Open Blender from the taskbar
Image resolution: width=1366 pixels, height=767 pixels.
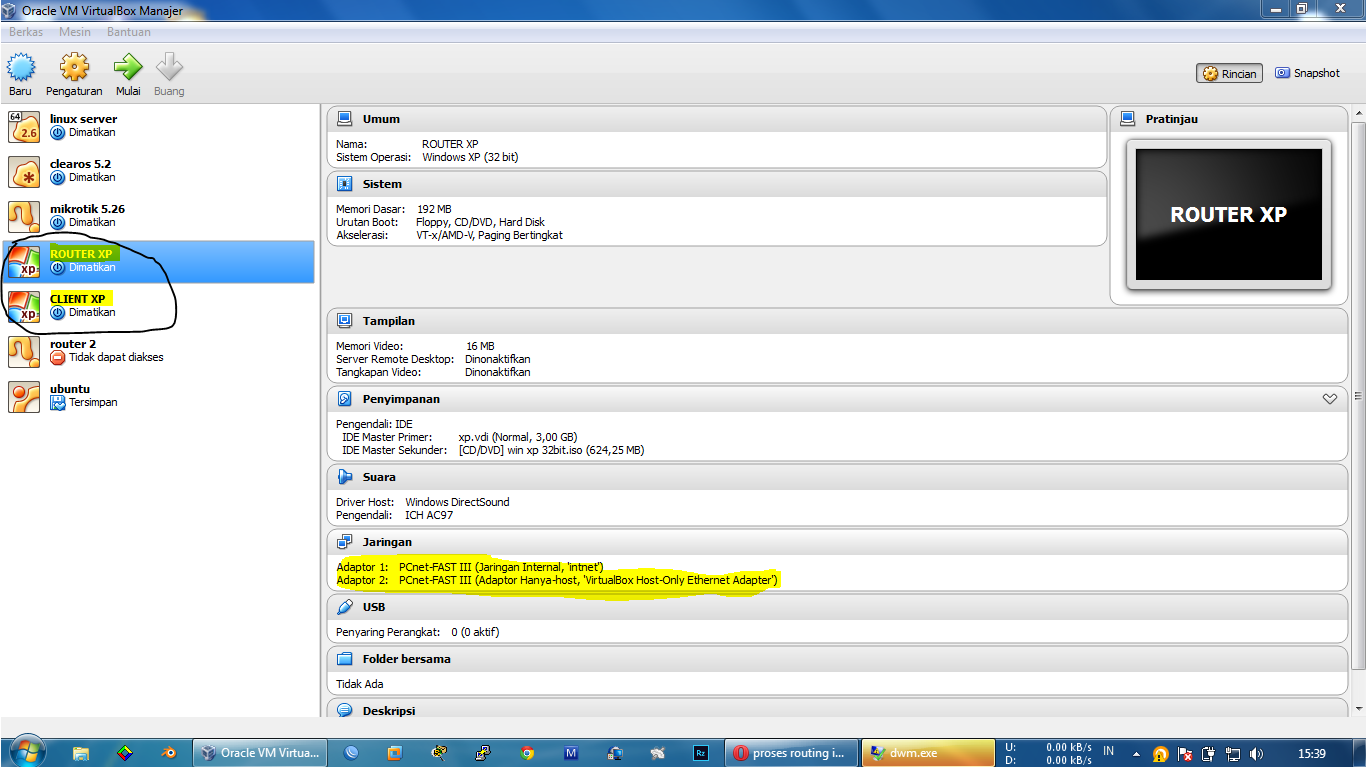[169, 753]
